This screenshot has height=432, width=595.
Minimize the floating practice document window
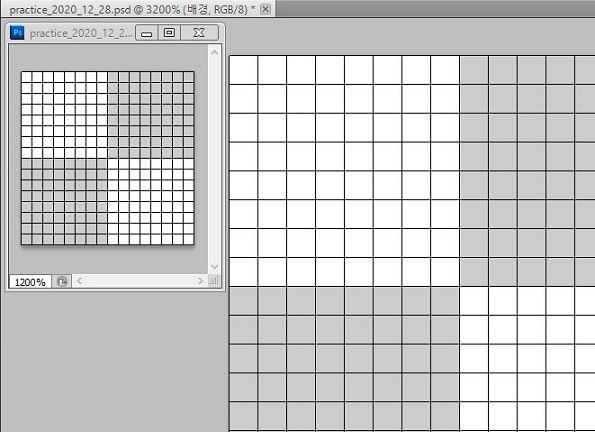pos(147,33)
